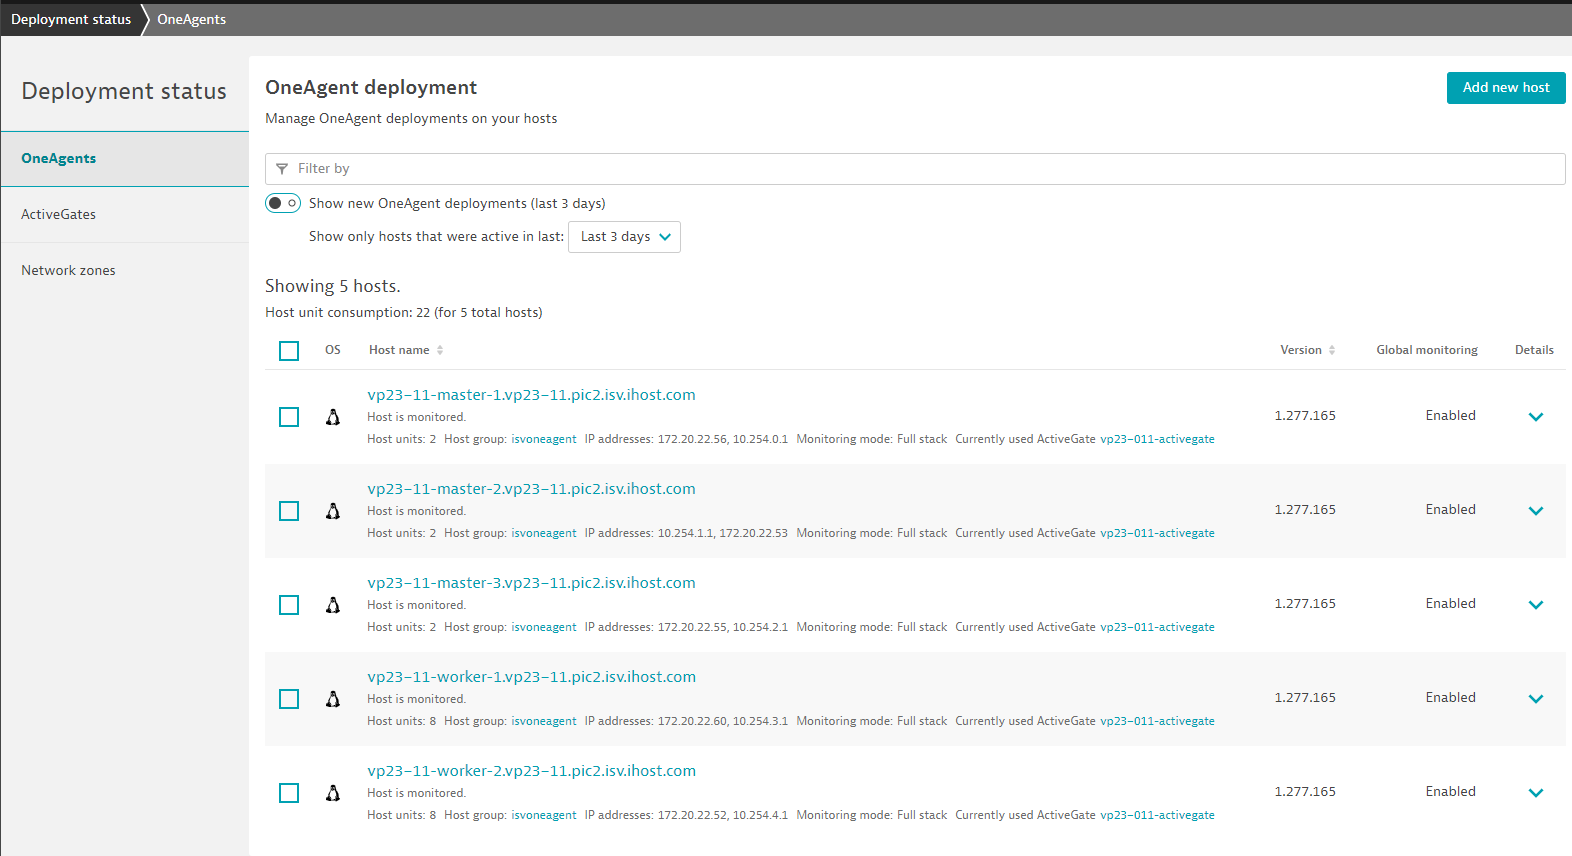Select checkbox for vp23-11-master-1 host
Image resolution: width=1572 pixels, height=856 pixels.
click(x=289, y=417)
